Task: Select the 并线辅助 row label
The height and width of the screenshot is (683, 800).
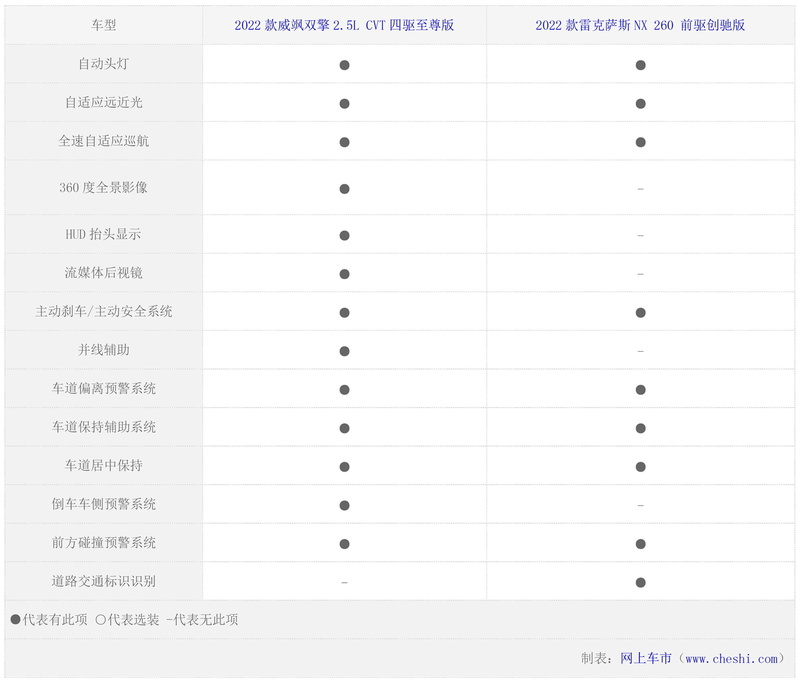Action: click(x=104, y=350)
